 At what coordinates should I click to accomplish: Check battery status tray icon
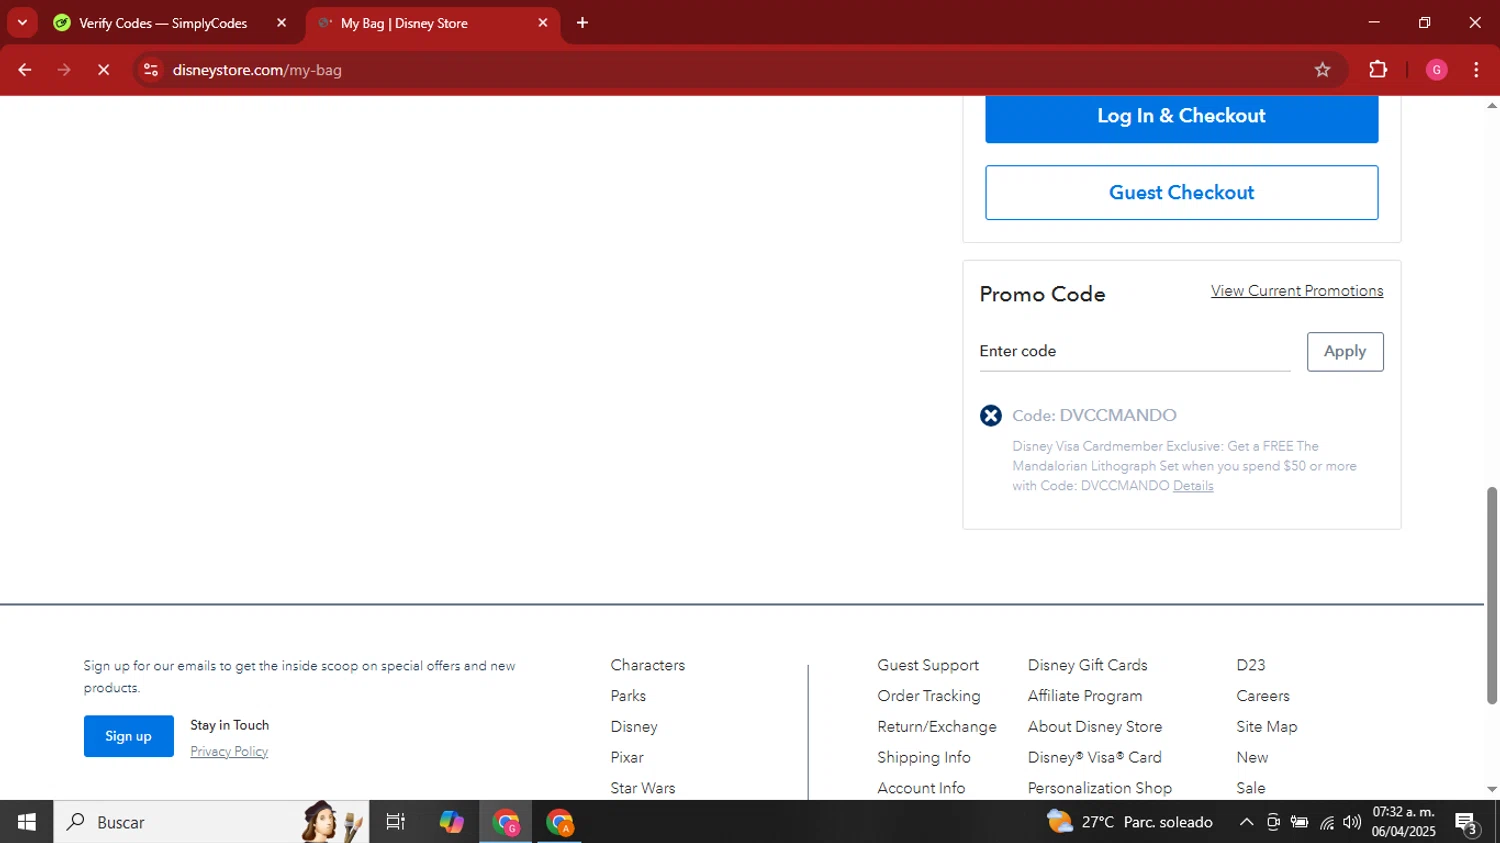[1299, 822]
